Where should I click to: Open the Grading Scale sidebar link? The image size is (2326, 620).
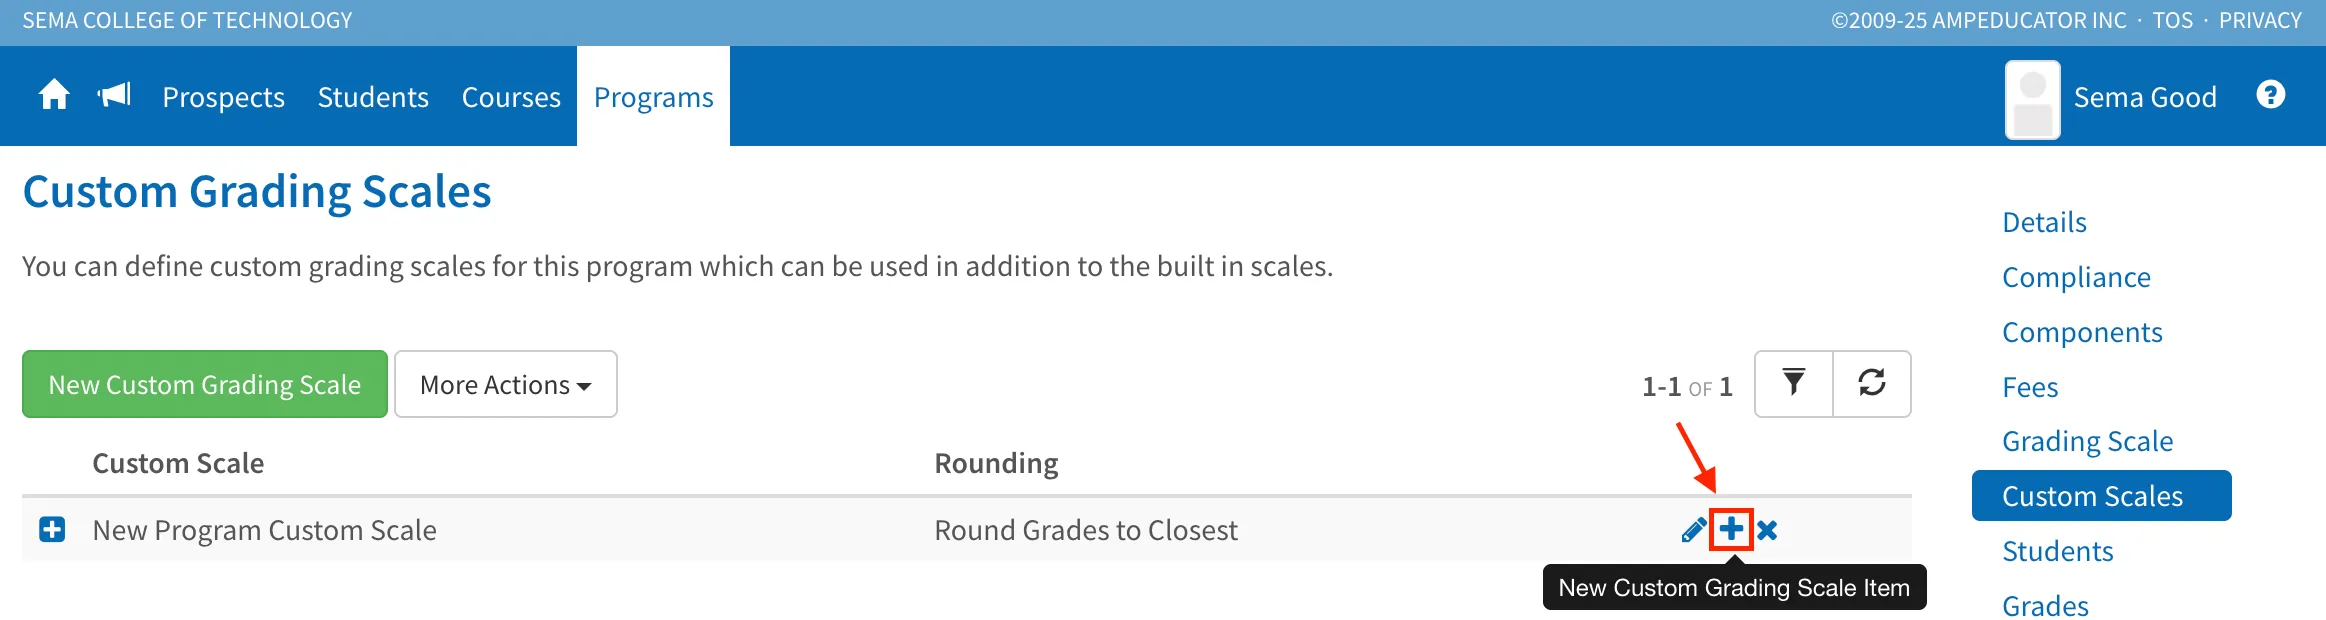2087,441
